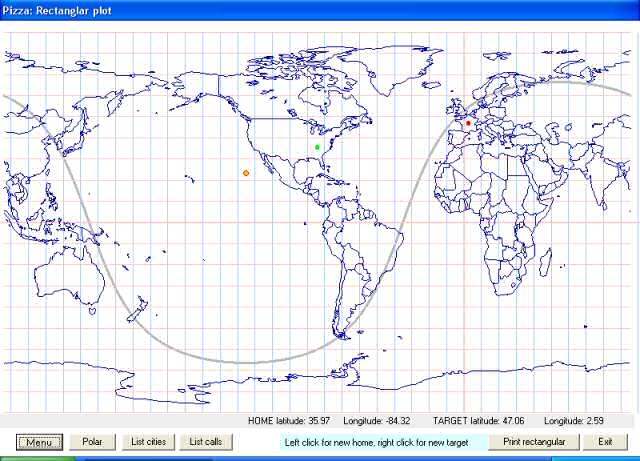This screenshot has width=640, height=461.
Task: Click on Madagascar island on the map
Action: tap(545, 262)
